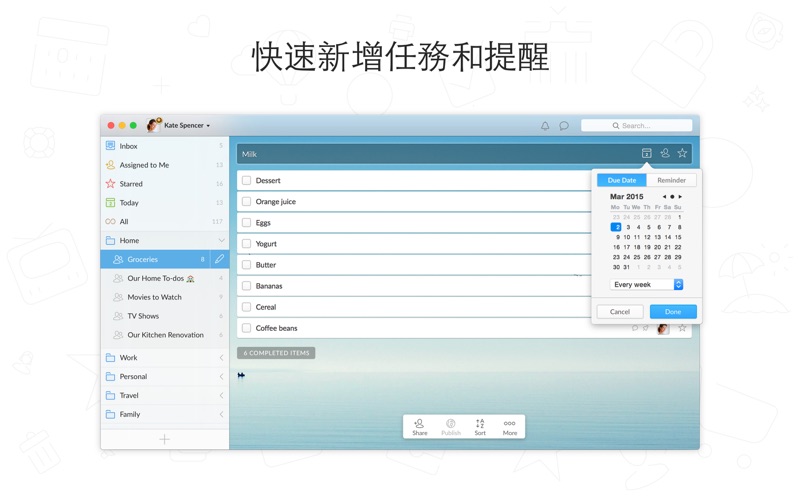Check off the Yogurt task
The width and height of the screenshot is (800, 500).
click(x=246, y=243)
